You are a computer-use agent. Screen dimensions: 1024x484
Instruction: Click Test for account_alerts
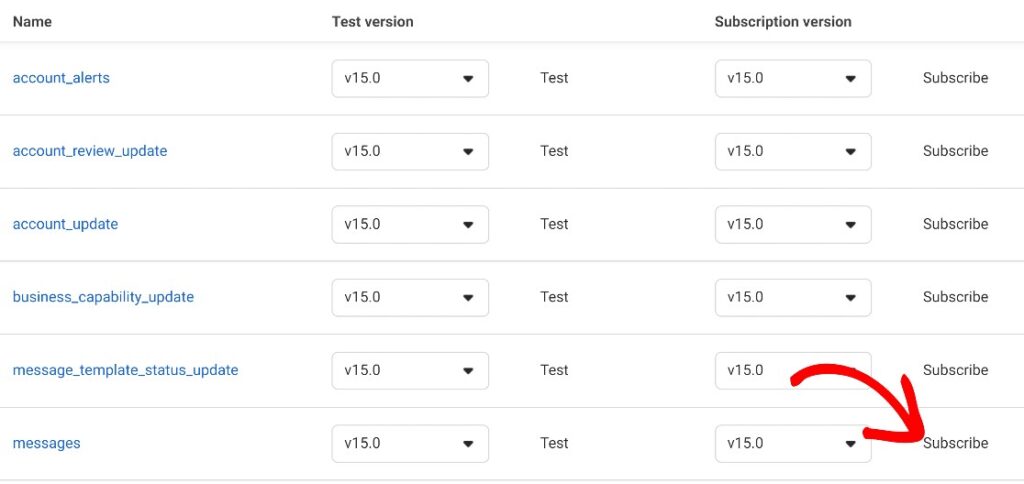pos(554,78)
